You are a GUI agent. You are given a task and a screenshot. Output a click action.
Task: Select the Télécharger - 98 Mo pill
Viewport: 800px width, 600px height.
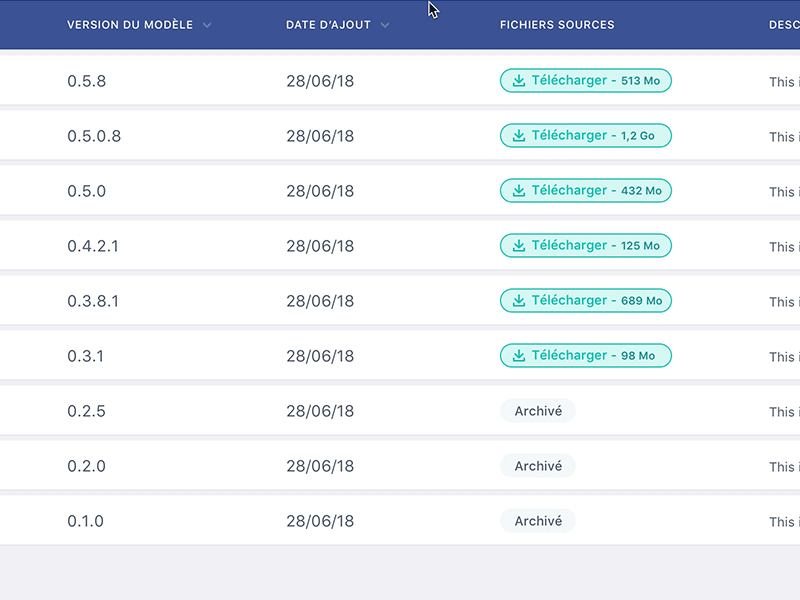(x=585, y=355)
